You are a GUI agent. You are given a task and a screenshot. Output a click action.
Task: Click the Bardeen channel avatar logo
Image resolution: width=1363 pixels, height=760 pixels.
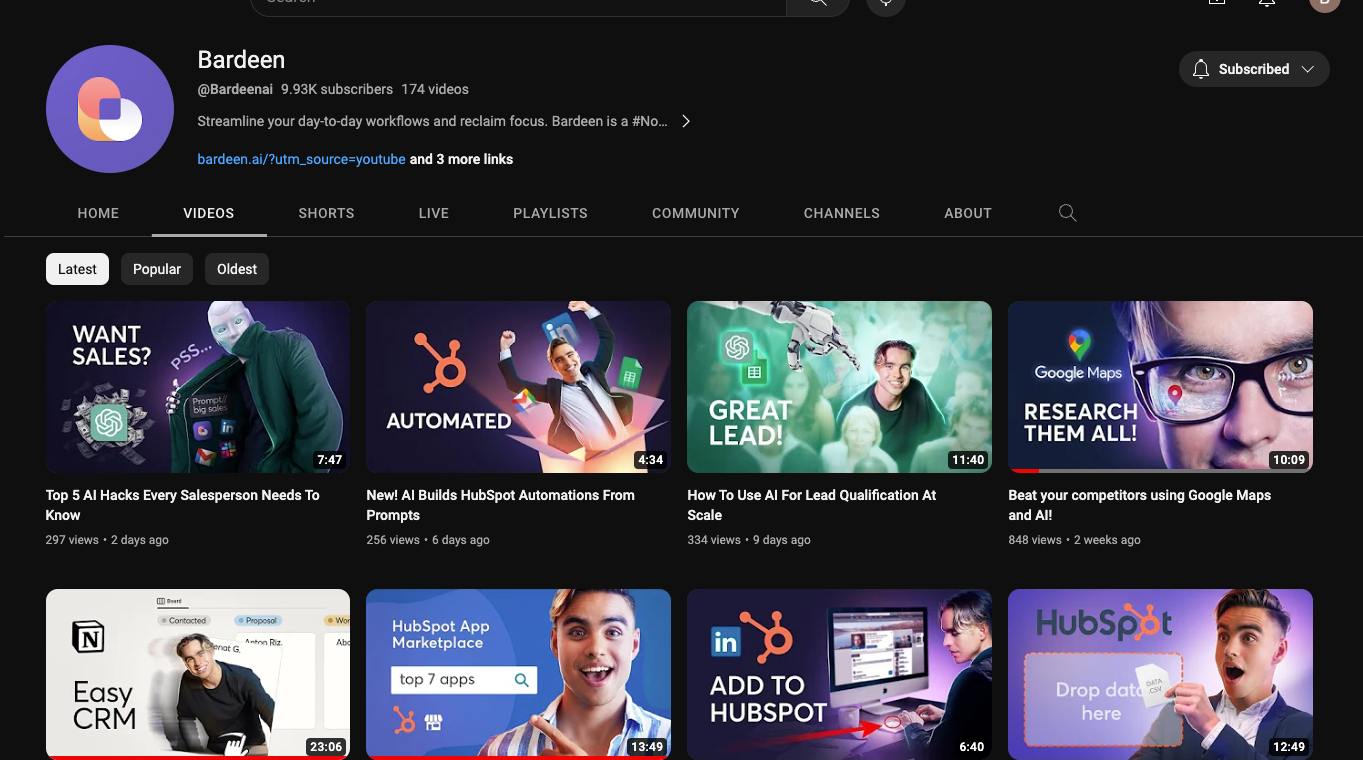click(x=110, y=109)
